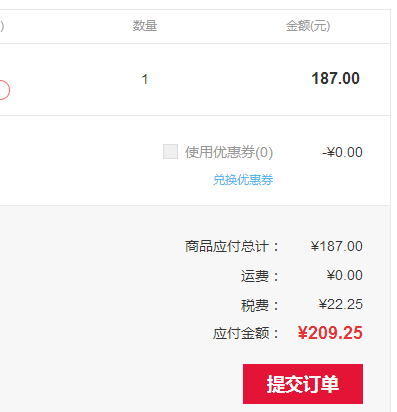Click the shipping fee value ¥0.00

[x=344, y=275]
